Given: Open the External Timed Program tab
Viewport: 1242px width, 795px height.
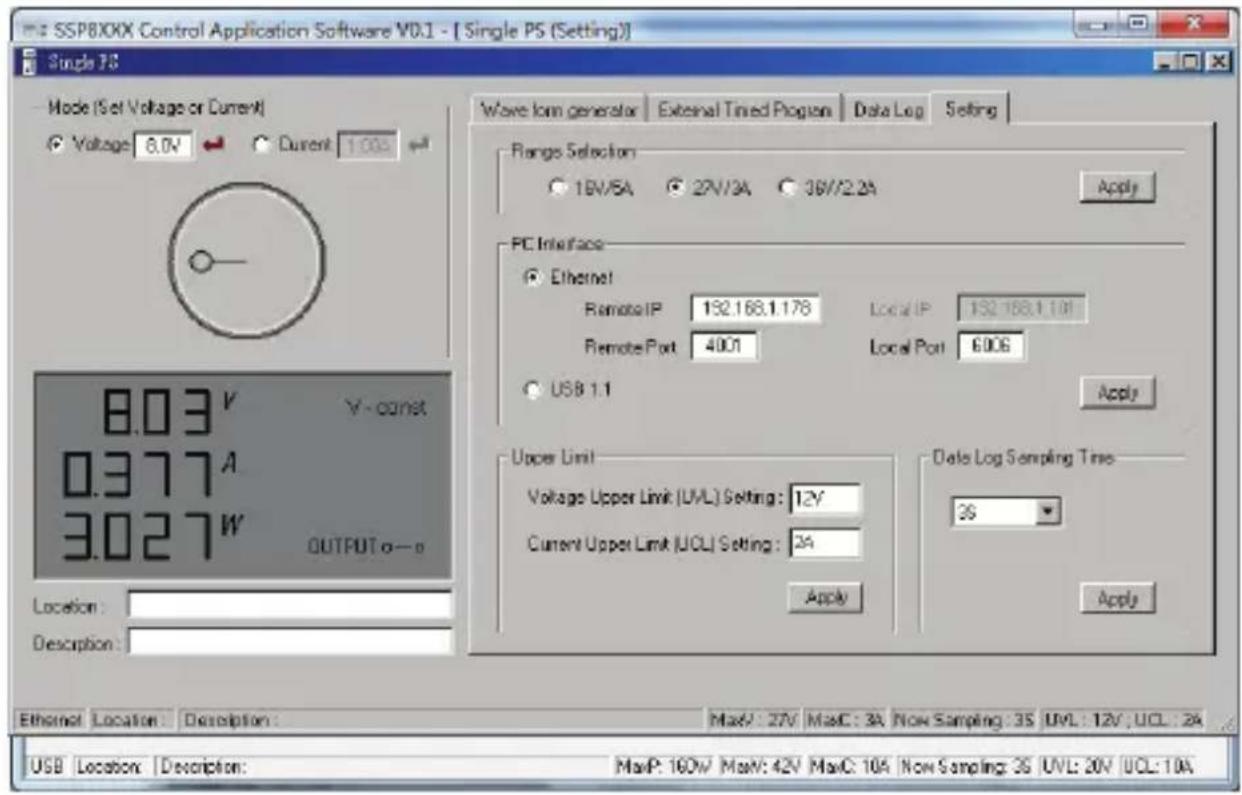Looking at the screenshot, I should (744, 110).
